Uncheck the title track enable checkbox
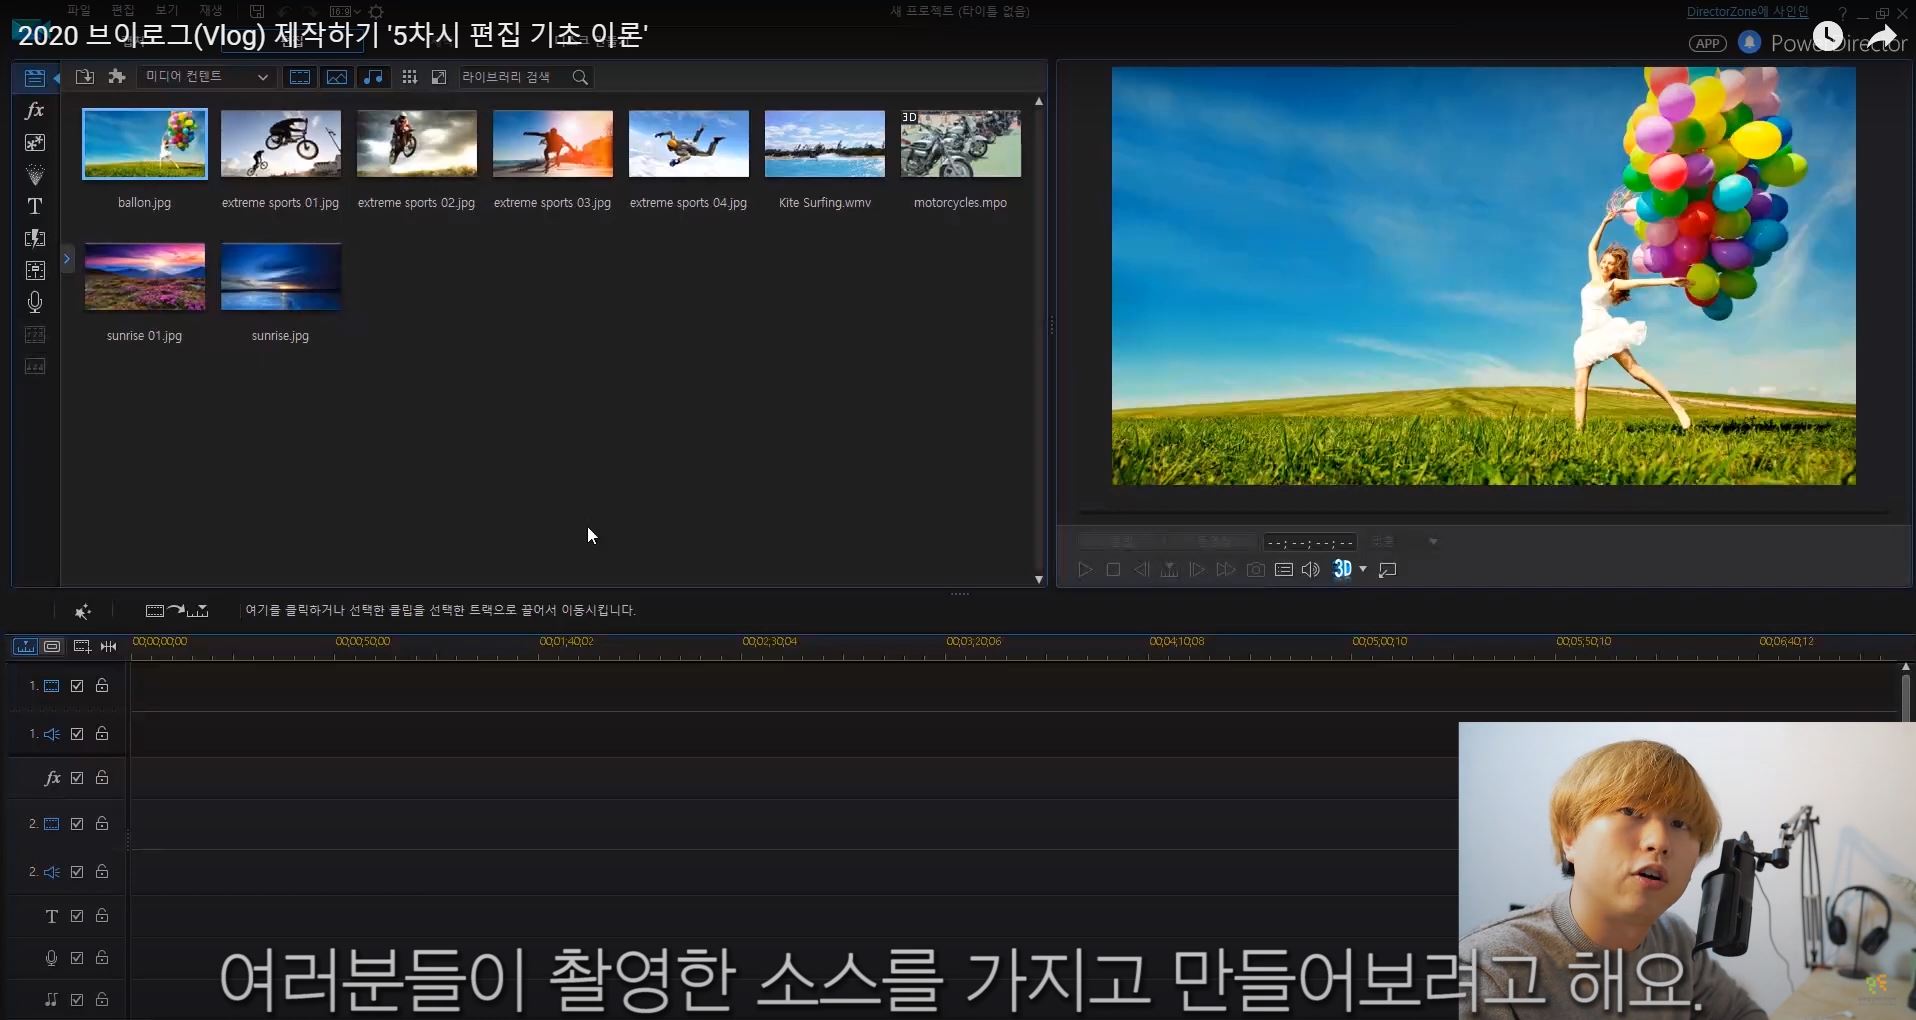The height and width of the screenshot is (1020, 1916). (77, 916)
